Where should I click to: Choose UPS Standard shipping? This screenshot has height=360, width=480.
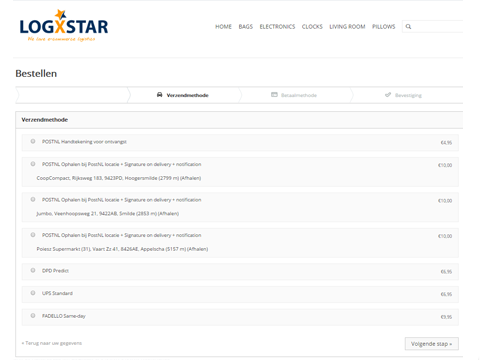[33, 293]
